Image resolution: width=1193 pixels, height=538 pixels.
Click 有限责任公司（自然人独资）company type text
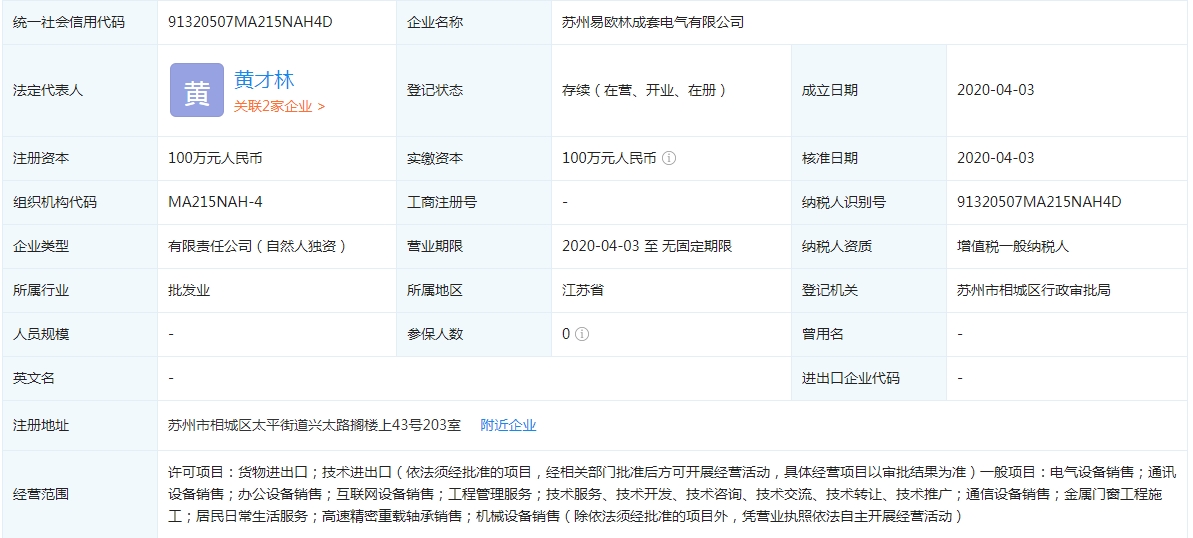(257, 246)
